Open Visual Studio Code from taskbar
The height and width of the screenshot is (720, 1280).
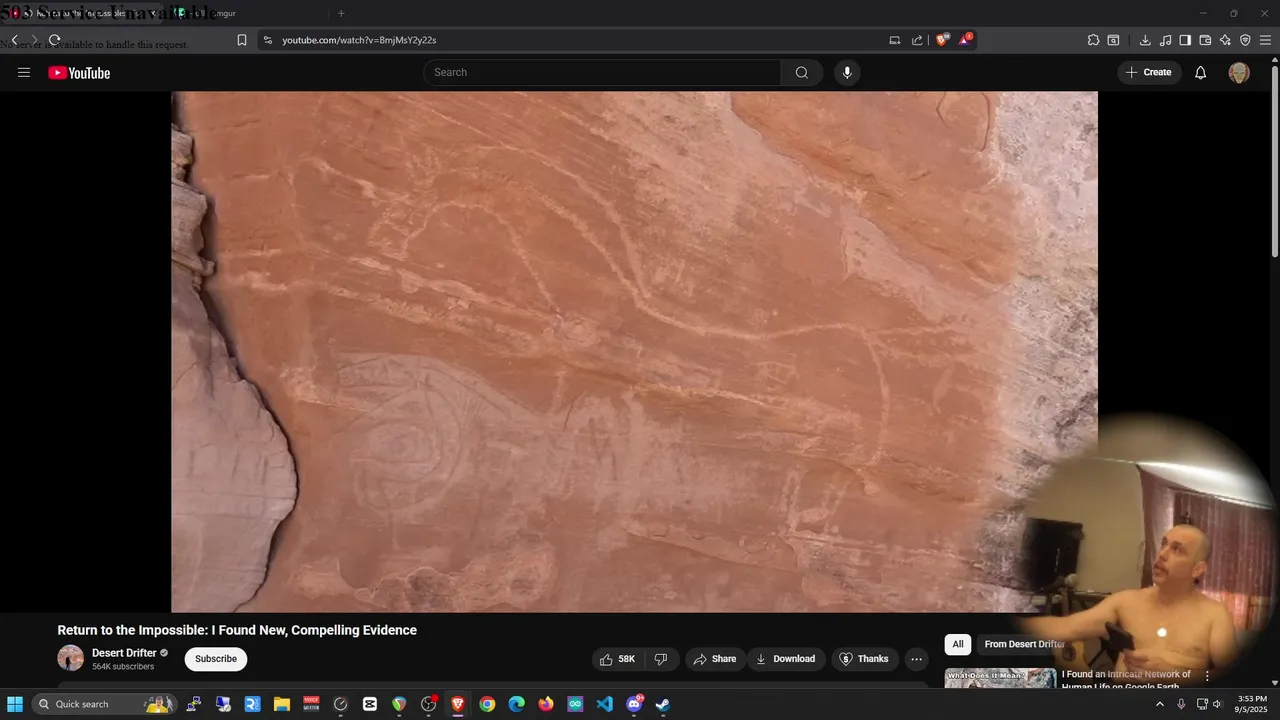605,704
